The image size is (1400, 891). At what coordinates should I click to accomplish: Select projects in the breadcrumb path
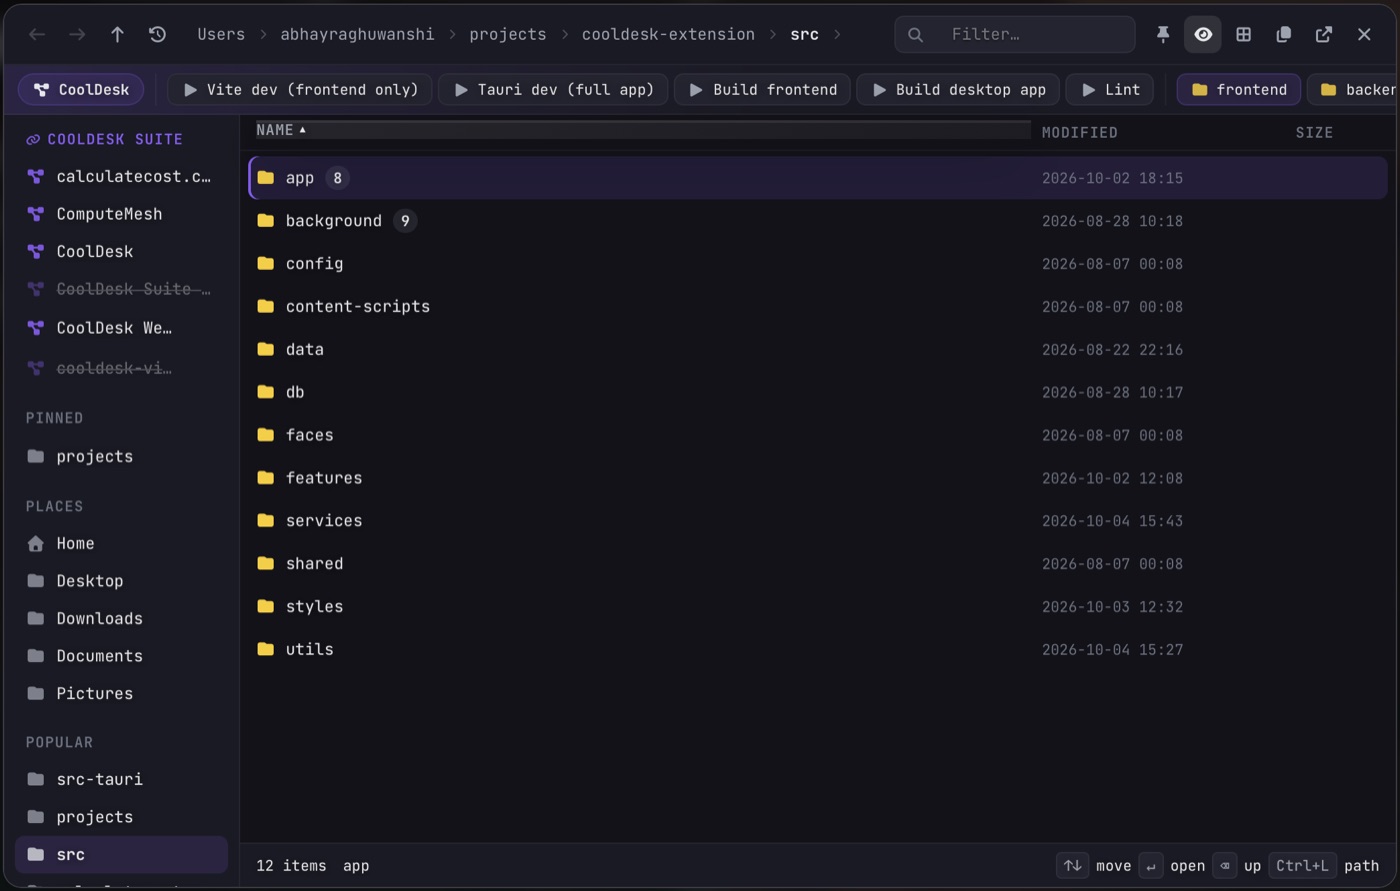click(x=508, y=34)
